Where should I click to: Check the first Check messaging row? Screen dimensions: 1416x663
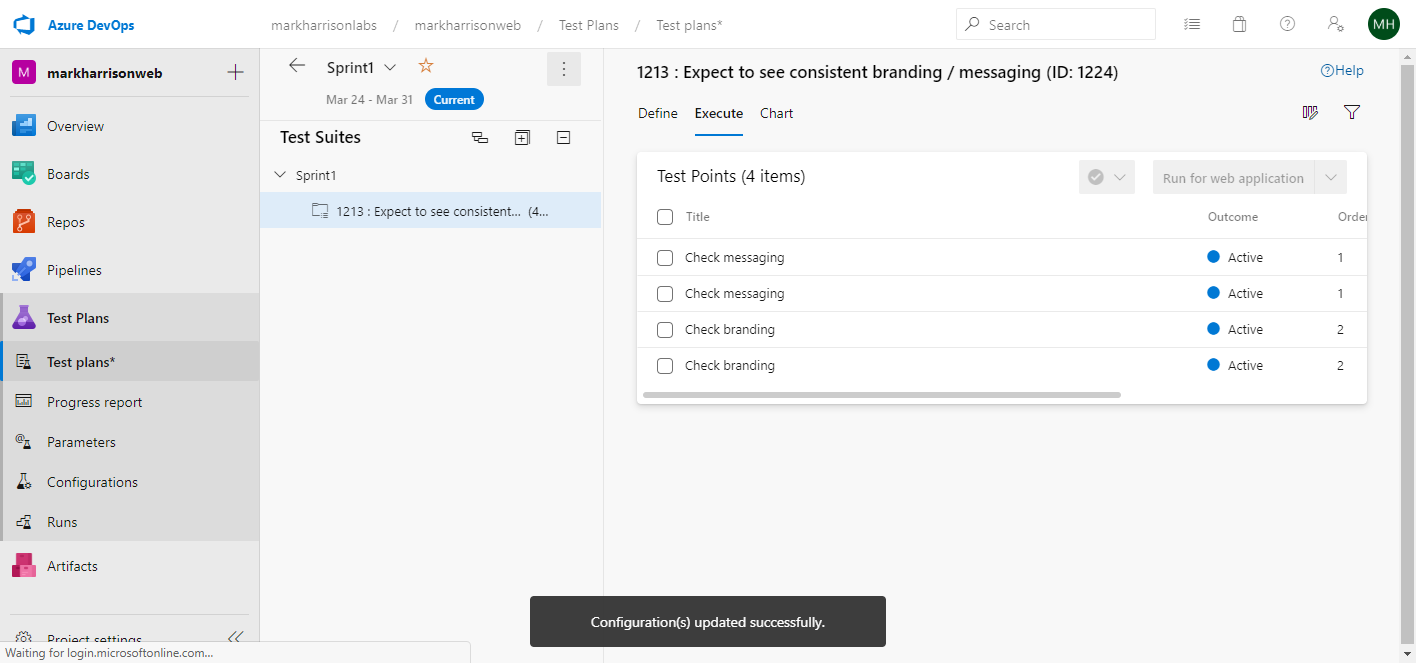point(665,258)
